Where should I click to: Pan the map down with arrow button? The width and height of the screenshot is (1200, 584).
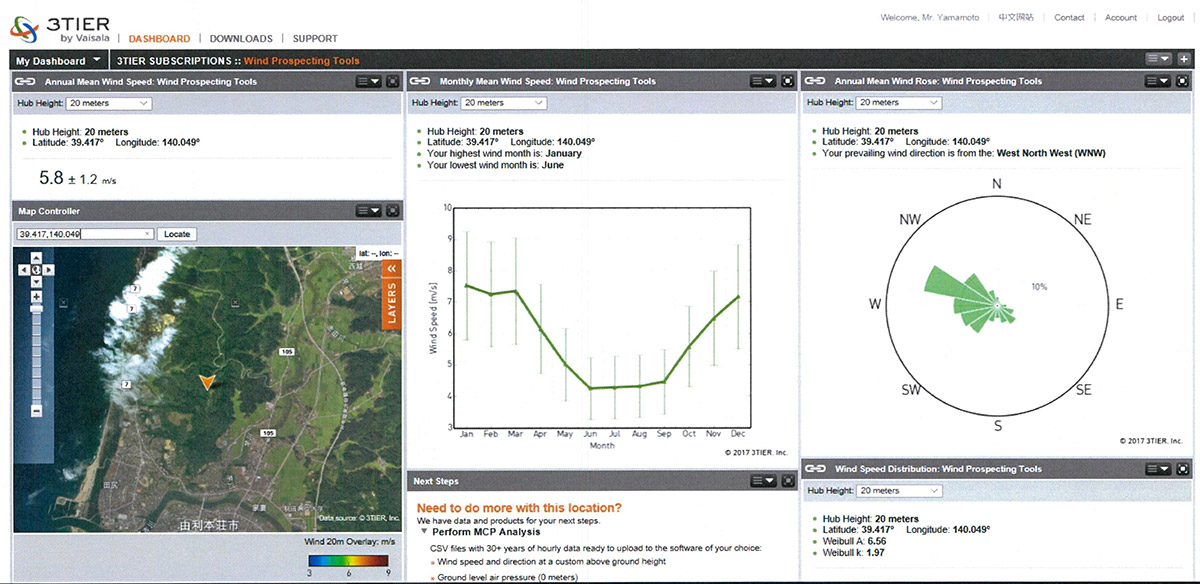(x=36, y=282)
